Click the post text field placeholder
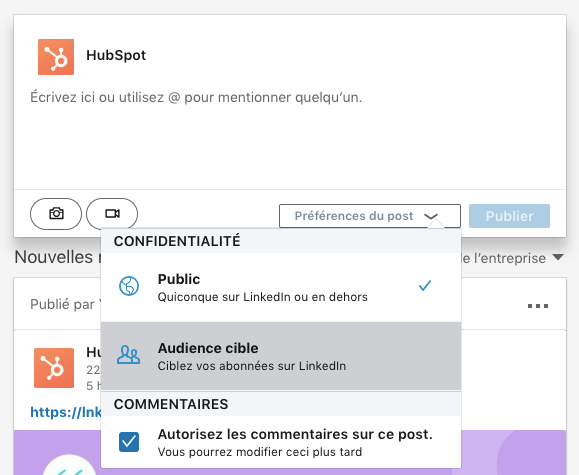The height and width of the screenshot is (475, 579). [x=196, y=98]
